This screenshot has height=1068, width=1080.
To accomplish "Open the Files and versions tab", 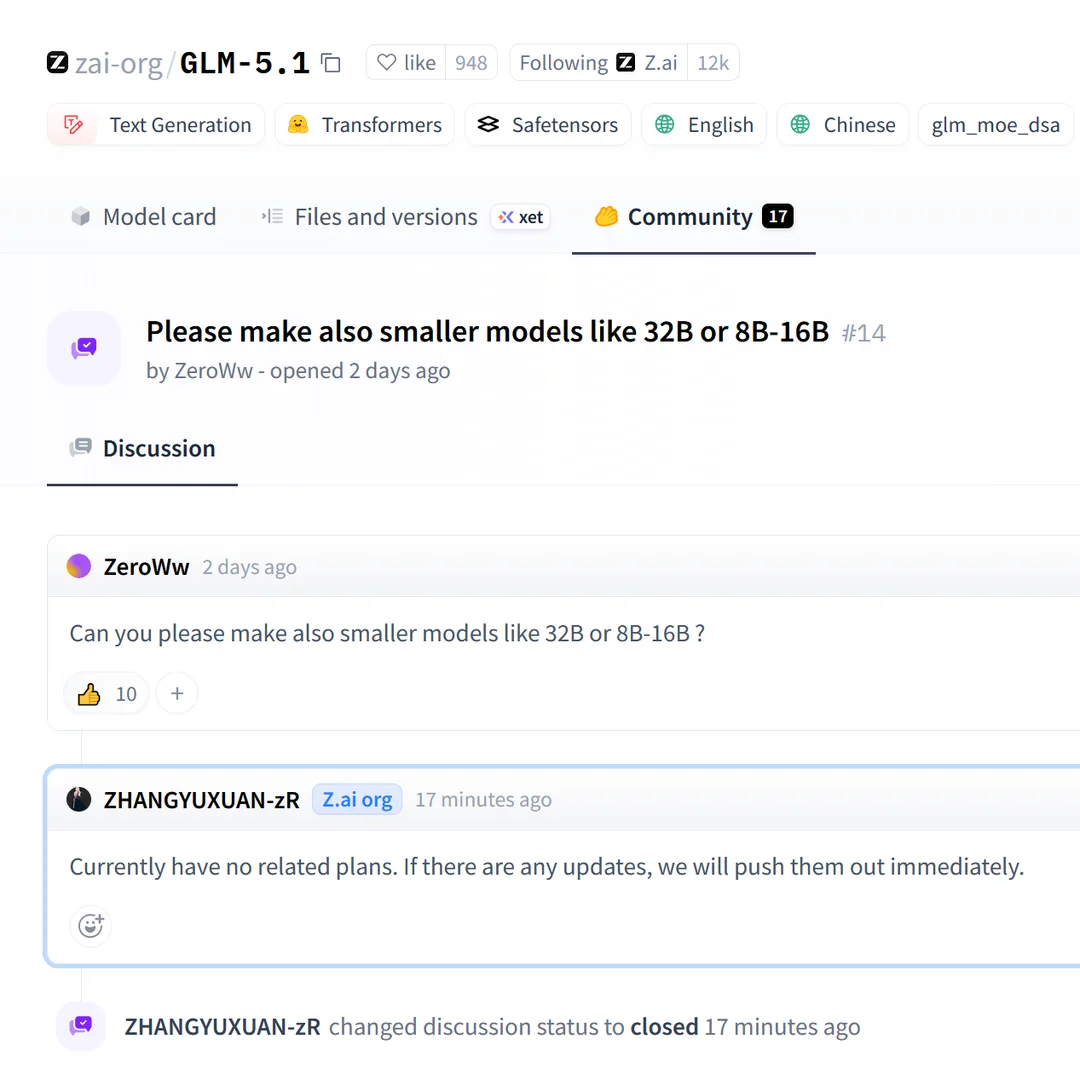I will point(405,217).
